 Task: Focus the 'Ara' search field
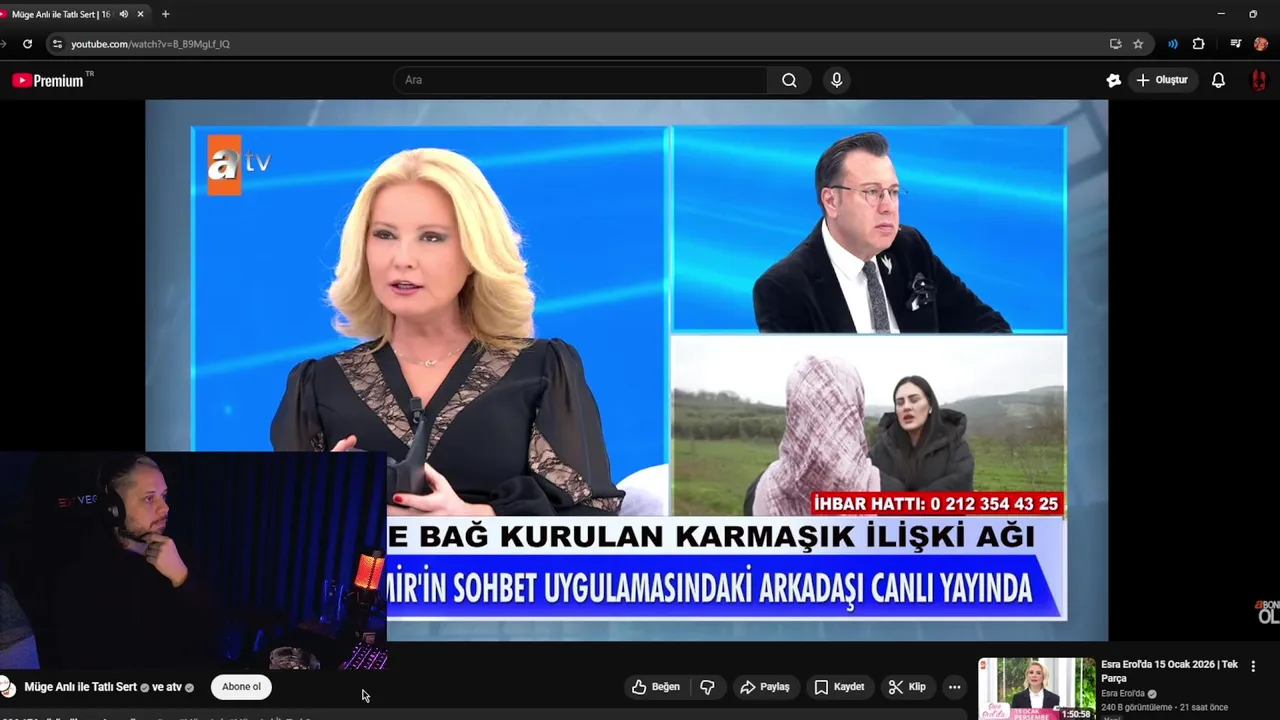[581, 80]
